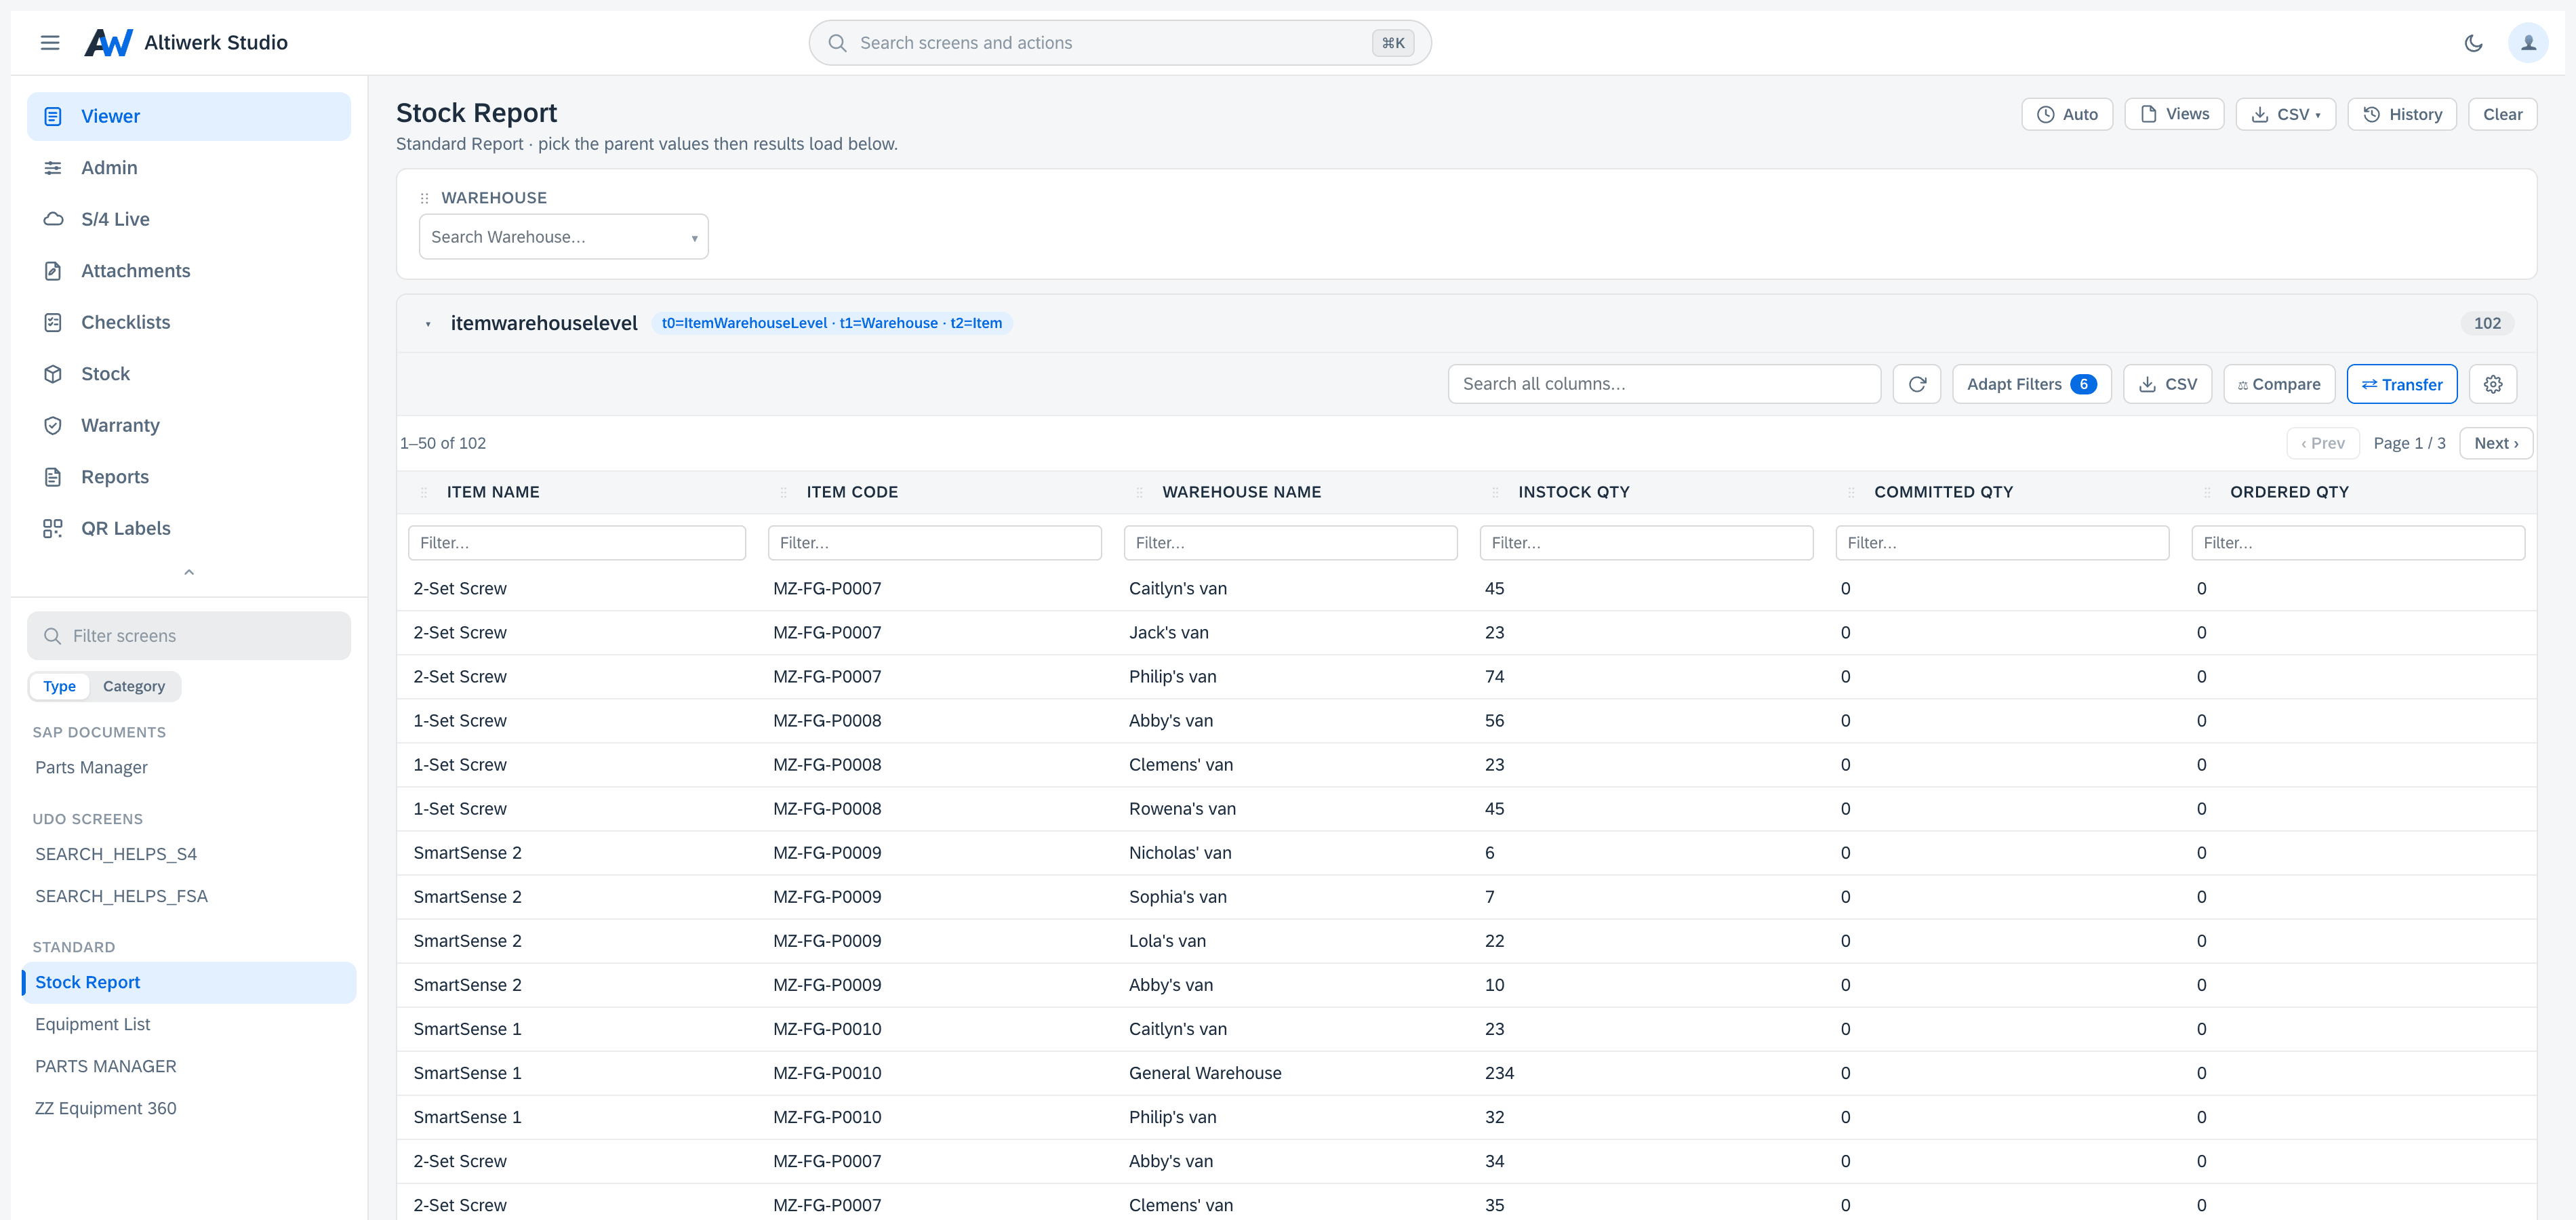Click the Warehouse Name column filter box
This screenshot has width=2576, height=1220.
(1290, 543)
